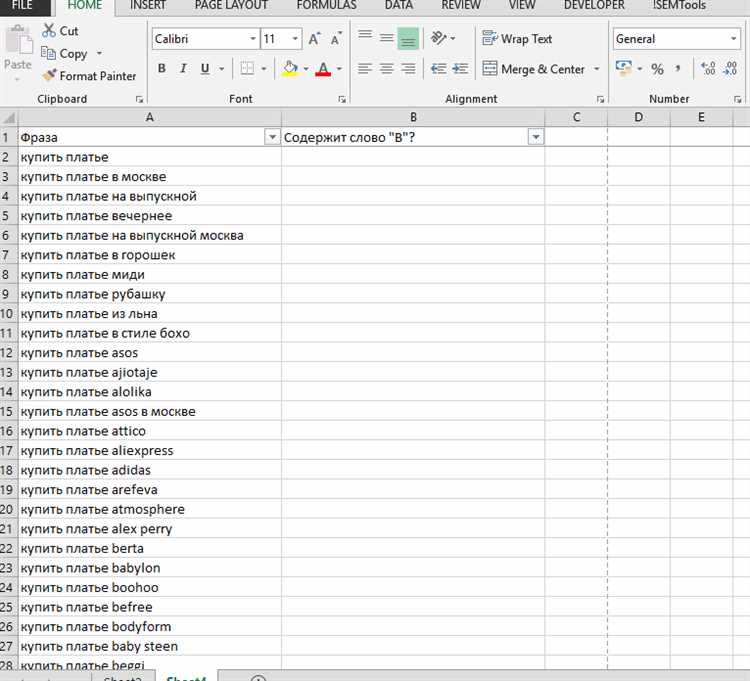
Task: Click the Copy icon
Action: pos(48,53)
